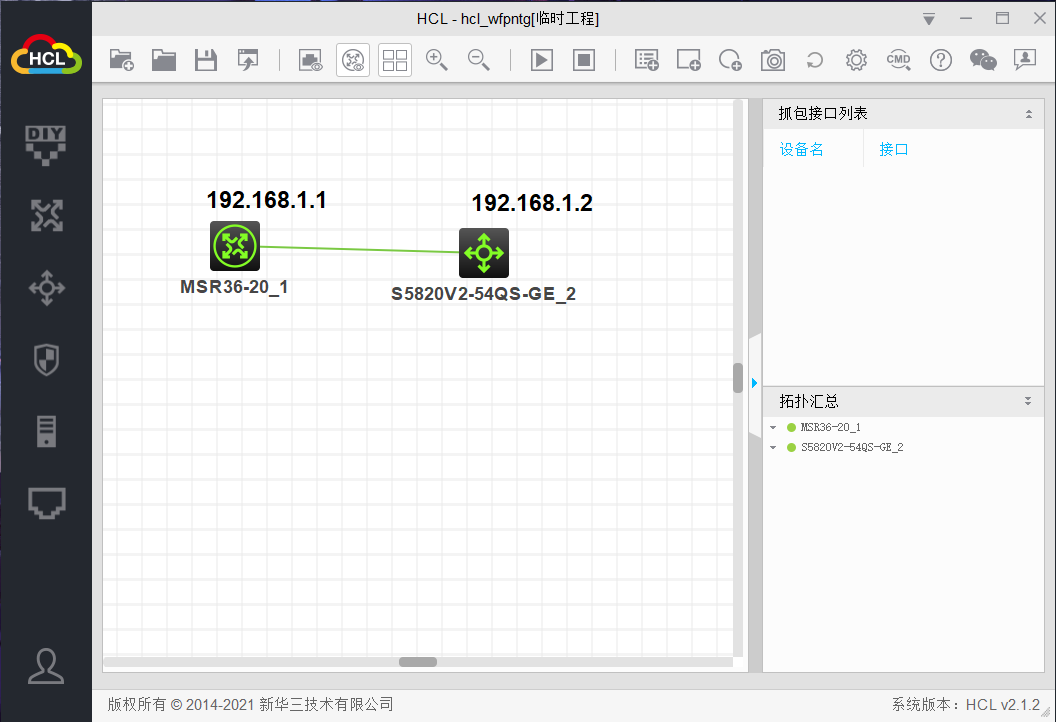Select the terminal host category in sidebar
1056x722 pixels.
[46, 431]
